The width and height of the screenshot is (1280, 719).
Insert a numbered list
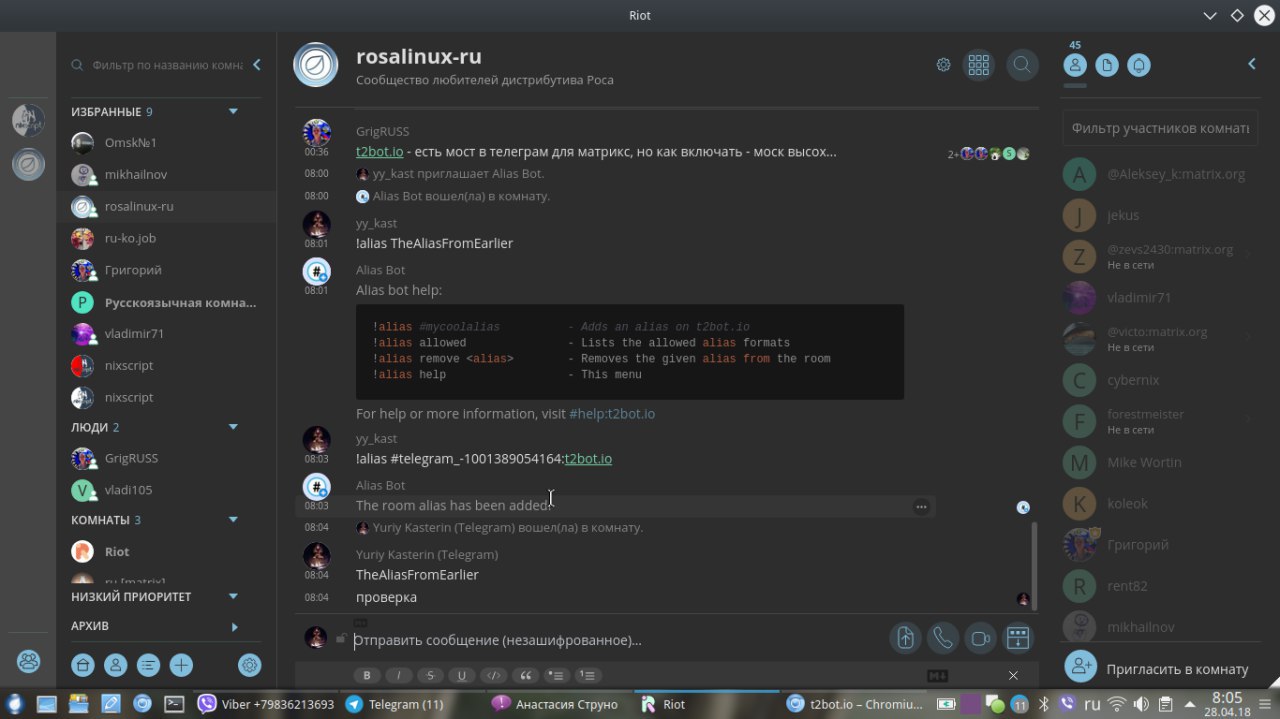pyautogui.click(x=589, y=675)
